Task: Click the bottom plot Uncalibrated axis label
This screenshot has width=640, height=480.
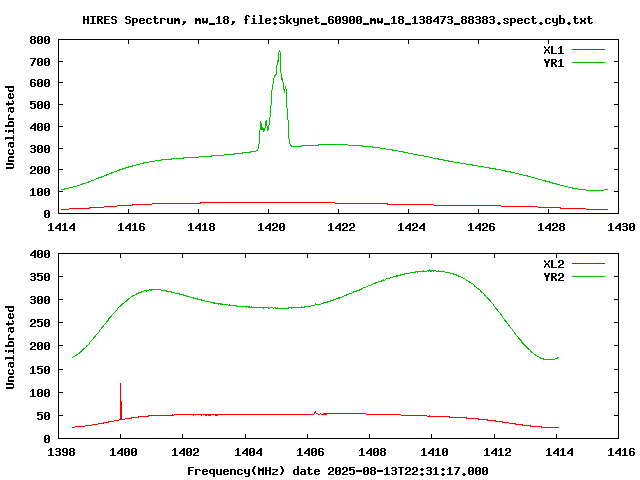Action: pos(10,347)
